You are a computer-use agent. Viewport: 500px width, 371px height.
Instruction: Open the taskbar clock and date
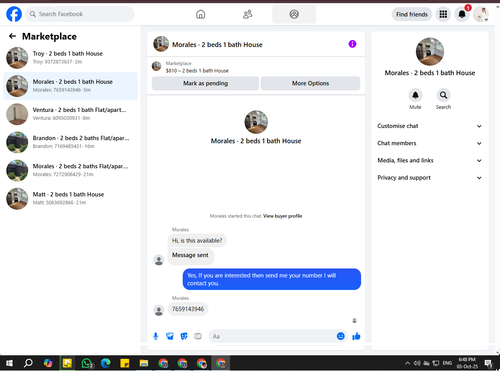(x=467, y=363)
